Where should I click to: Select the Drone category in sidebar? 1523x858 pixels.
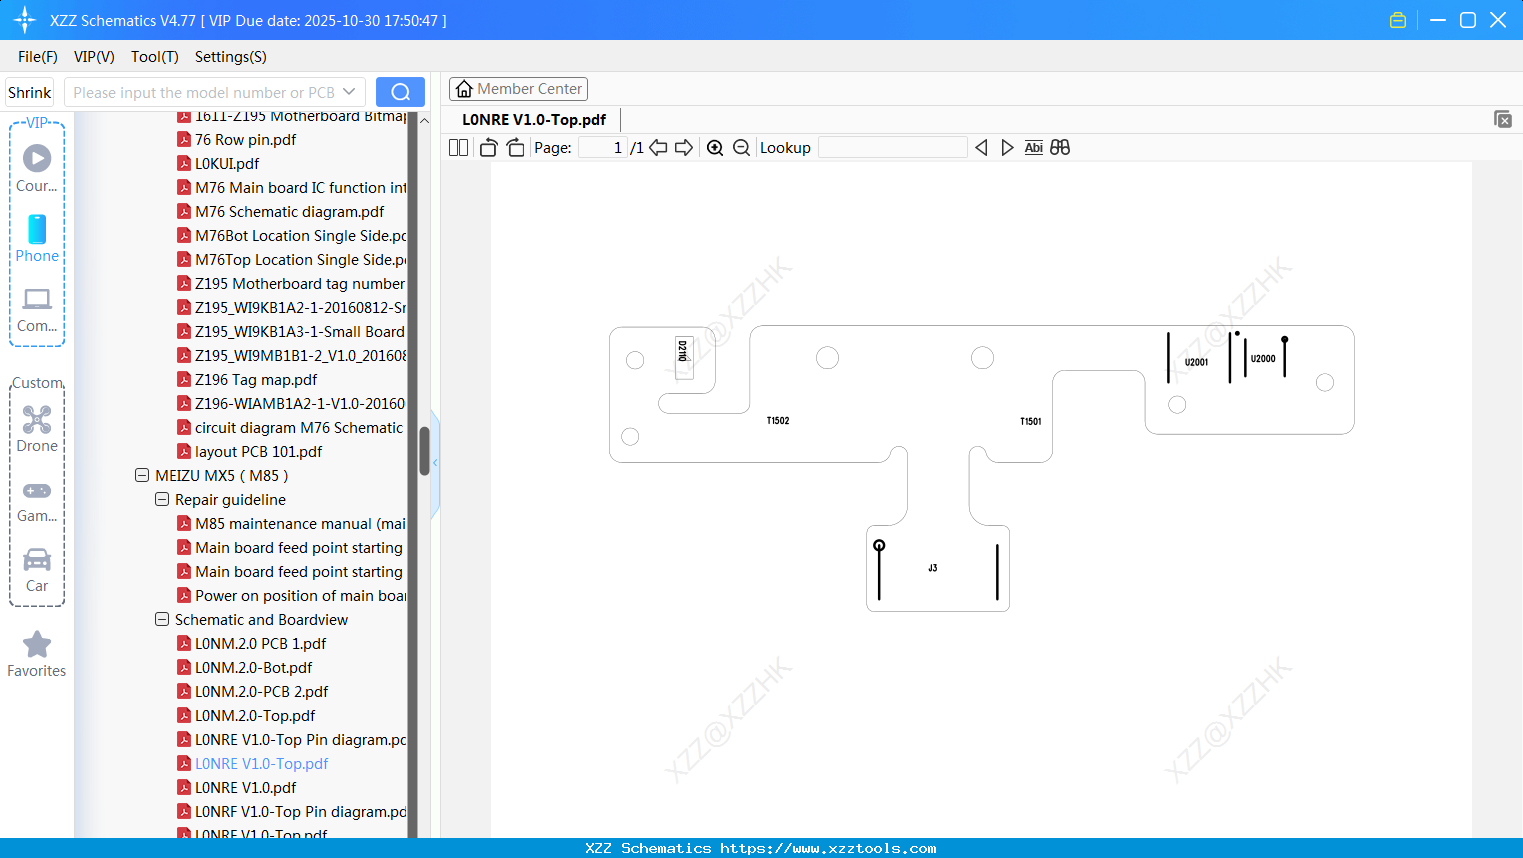(37, 429)
